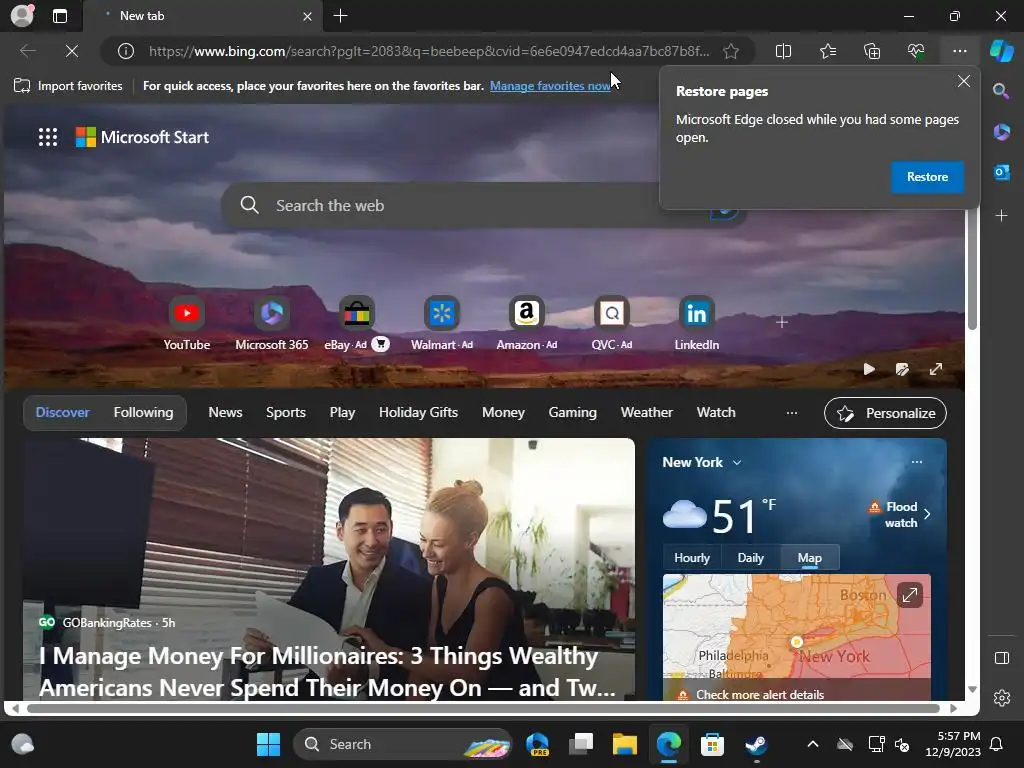Viewport: 1024px width, 768px height.
Task: Click the bing.com address bar URL
Action: coord(428,51)
